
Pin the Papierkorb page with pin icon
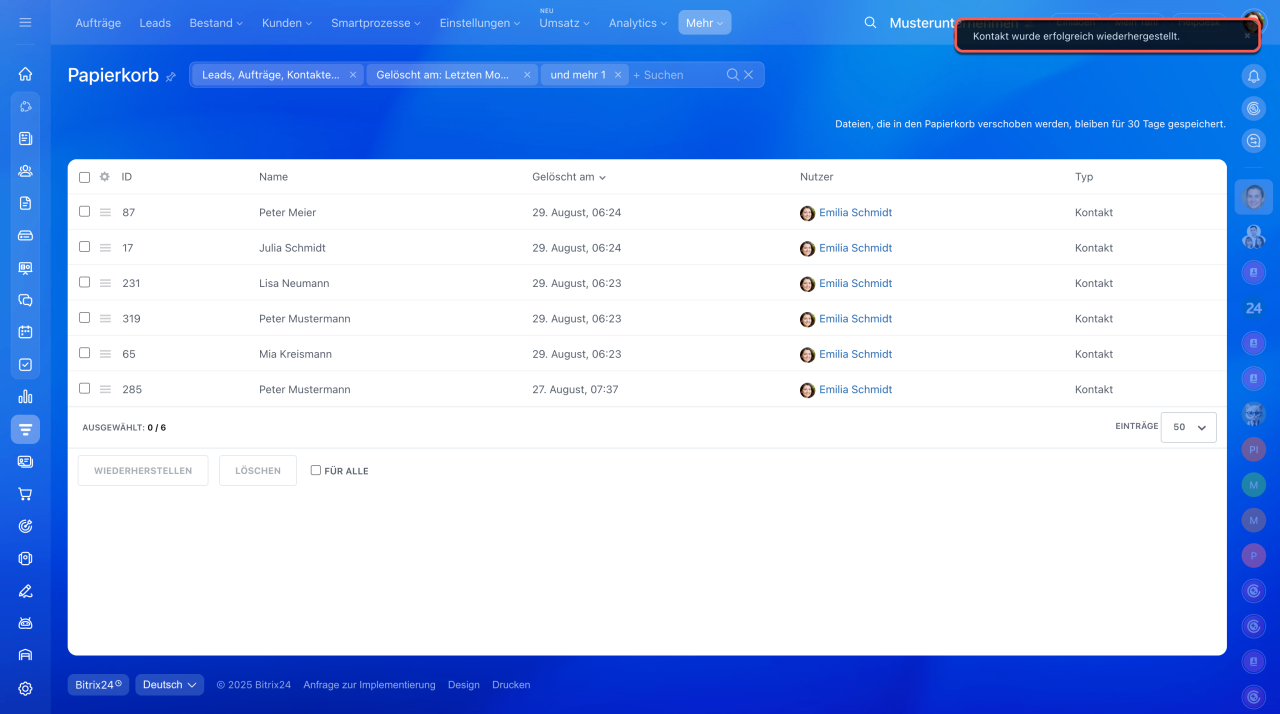pos(171,77)
